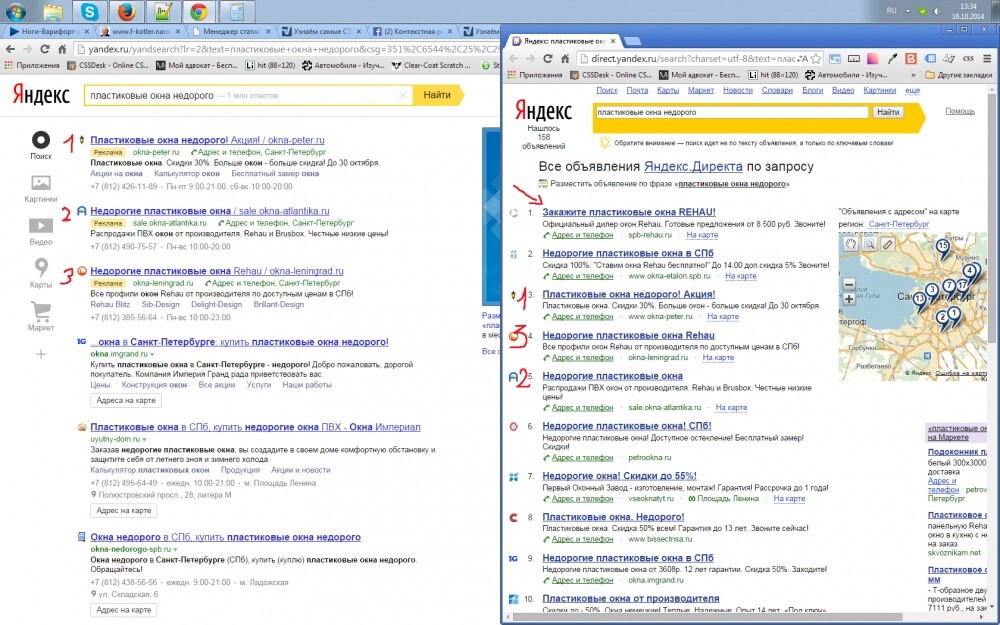The width and height of the screenshot is (1000, 625).
Task: Click the Найти button on the direct.yandex.ru page
Action: [888, 112]
